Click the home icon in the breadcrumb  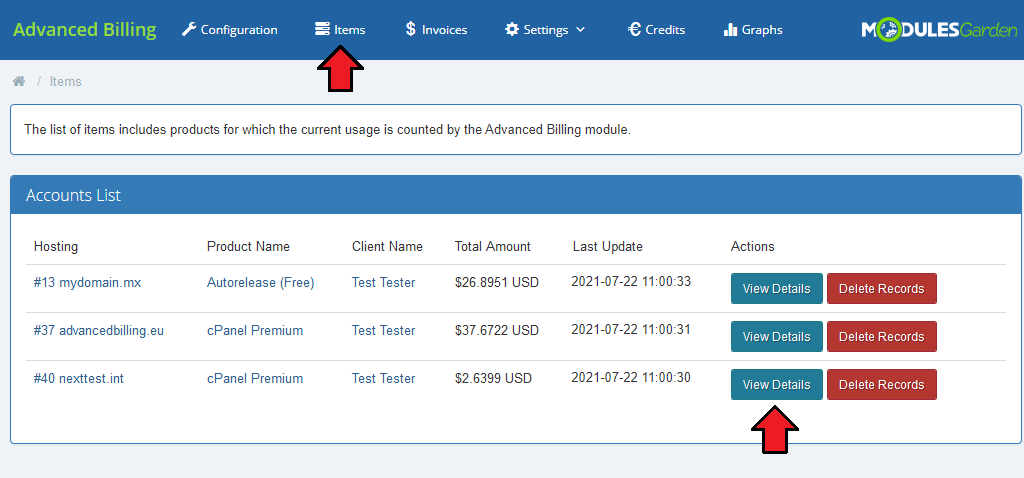pos(19,81)
